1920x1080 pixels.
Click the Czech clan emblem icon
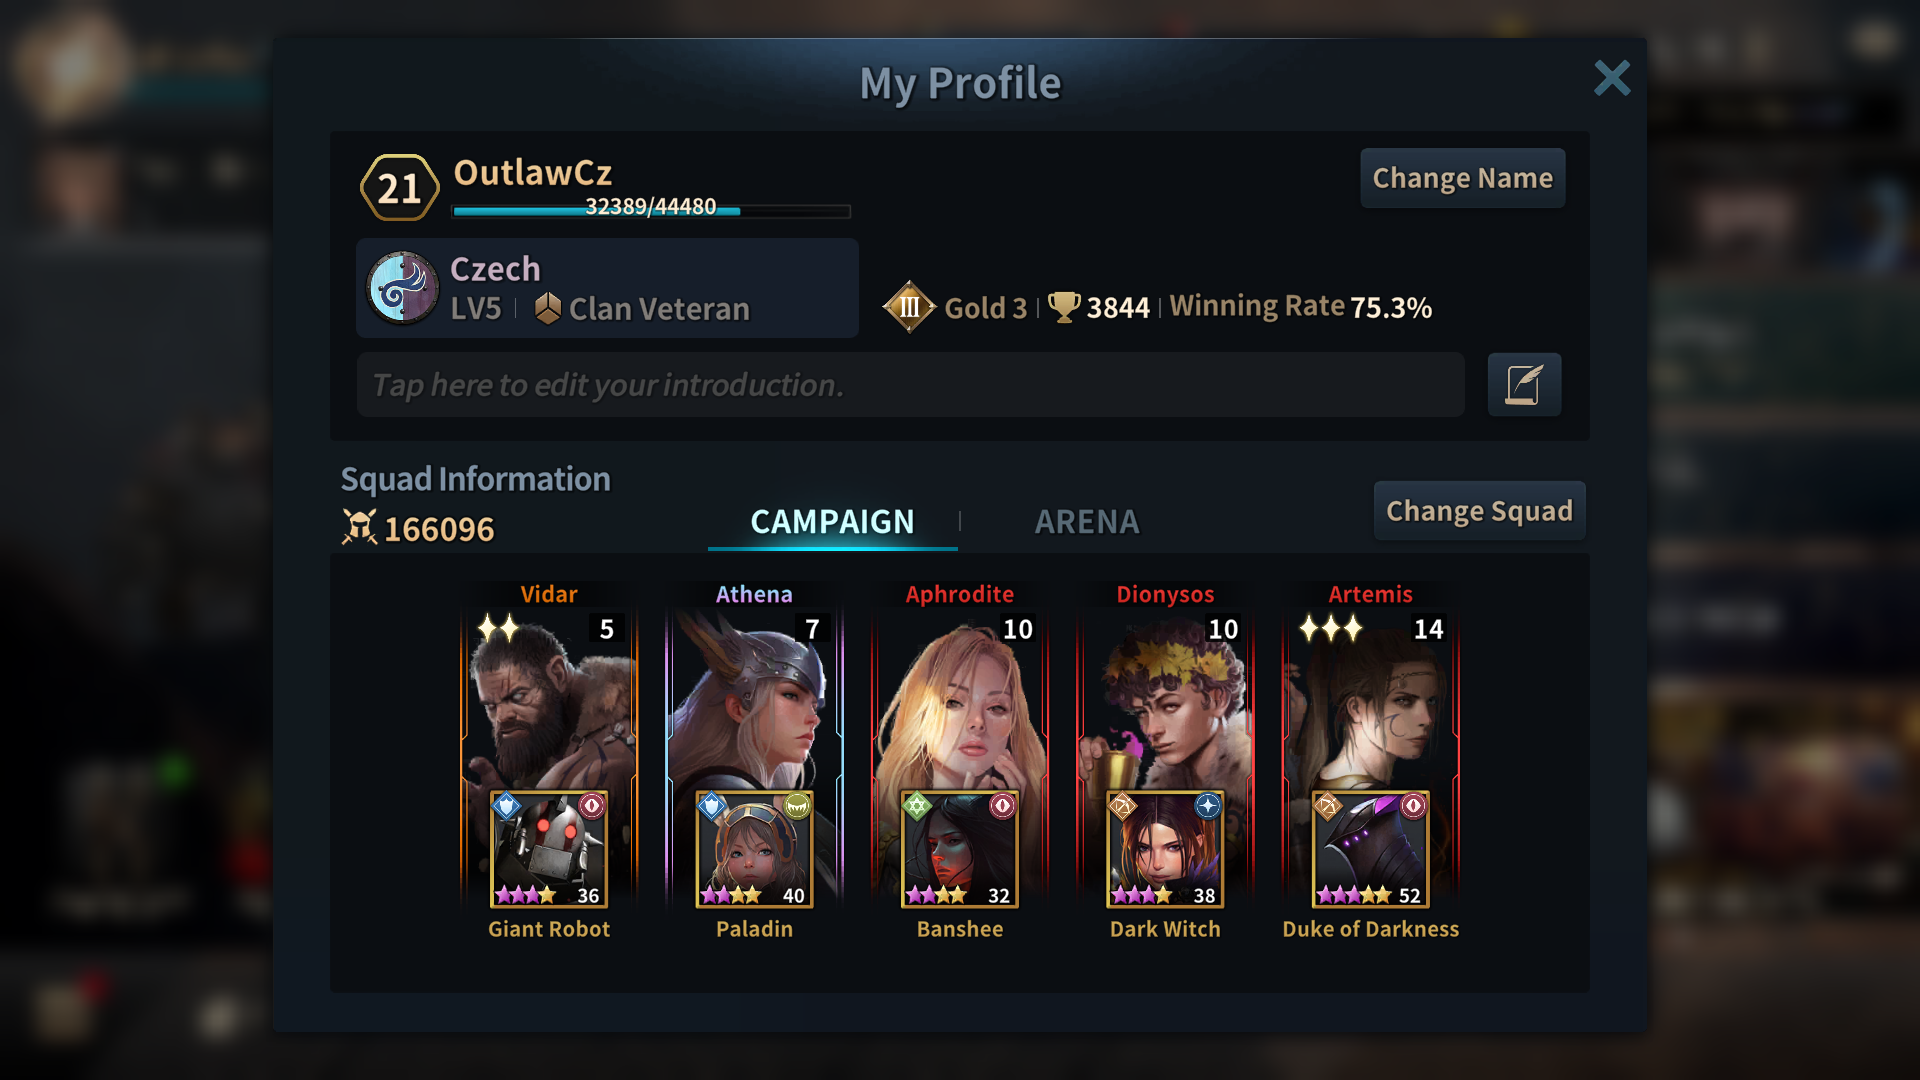coord(403,288)
